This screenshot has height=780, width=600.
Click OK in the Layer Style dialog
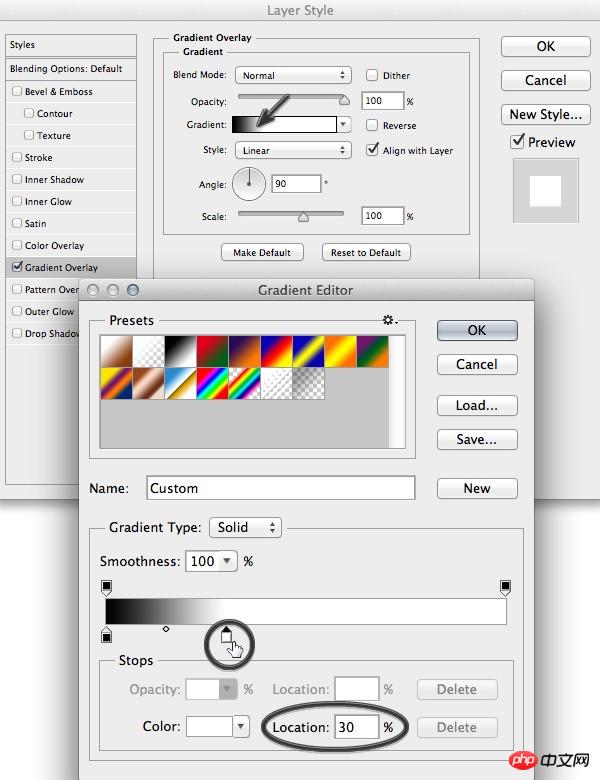pyautogui.click(x=546, y=46)
